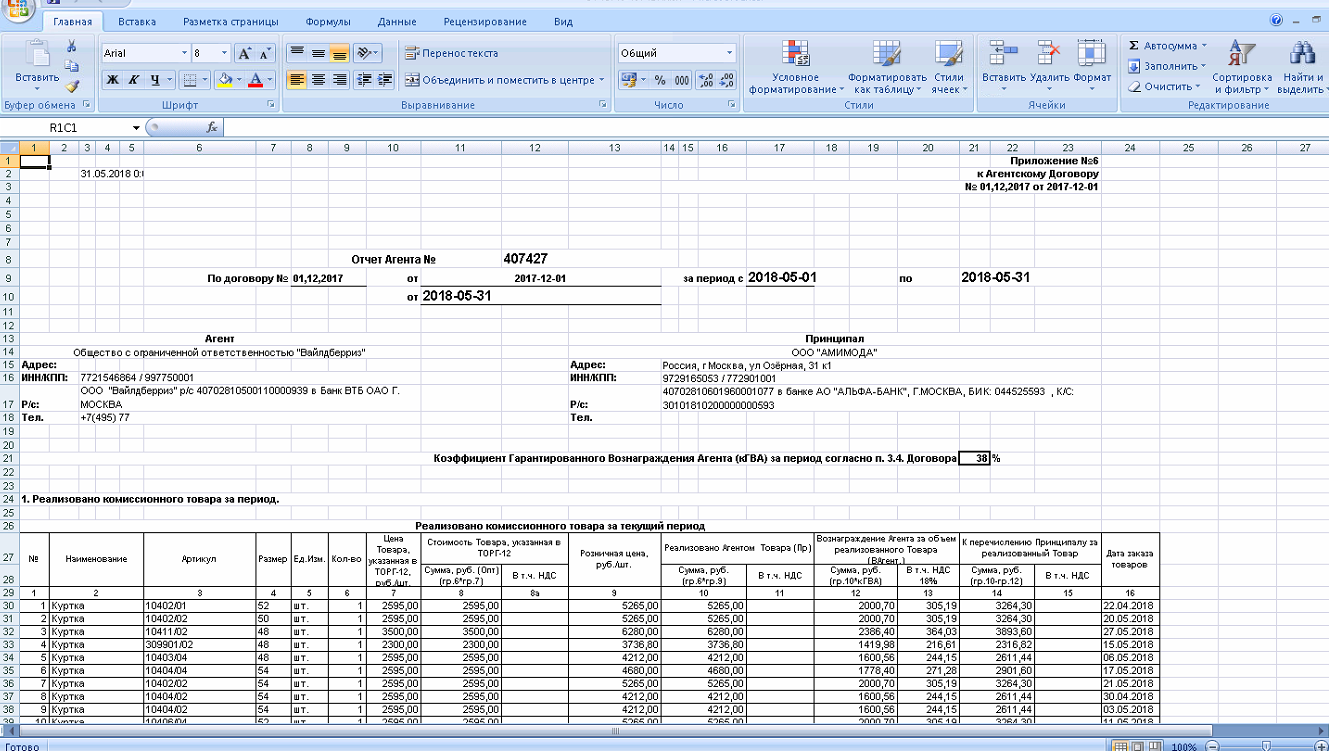The height and width of the screenshot is (751, 1329).
Task: Expand the number format 'Общий' dropdown
Action: 729,53
